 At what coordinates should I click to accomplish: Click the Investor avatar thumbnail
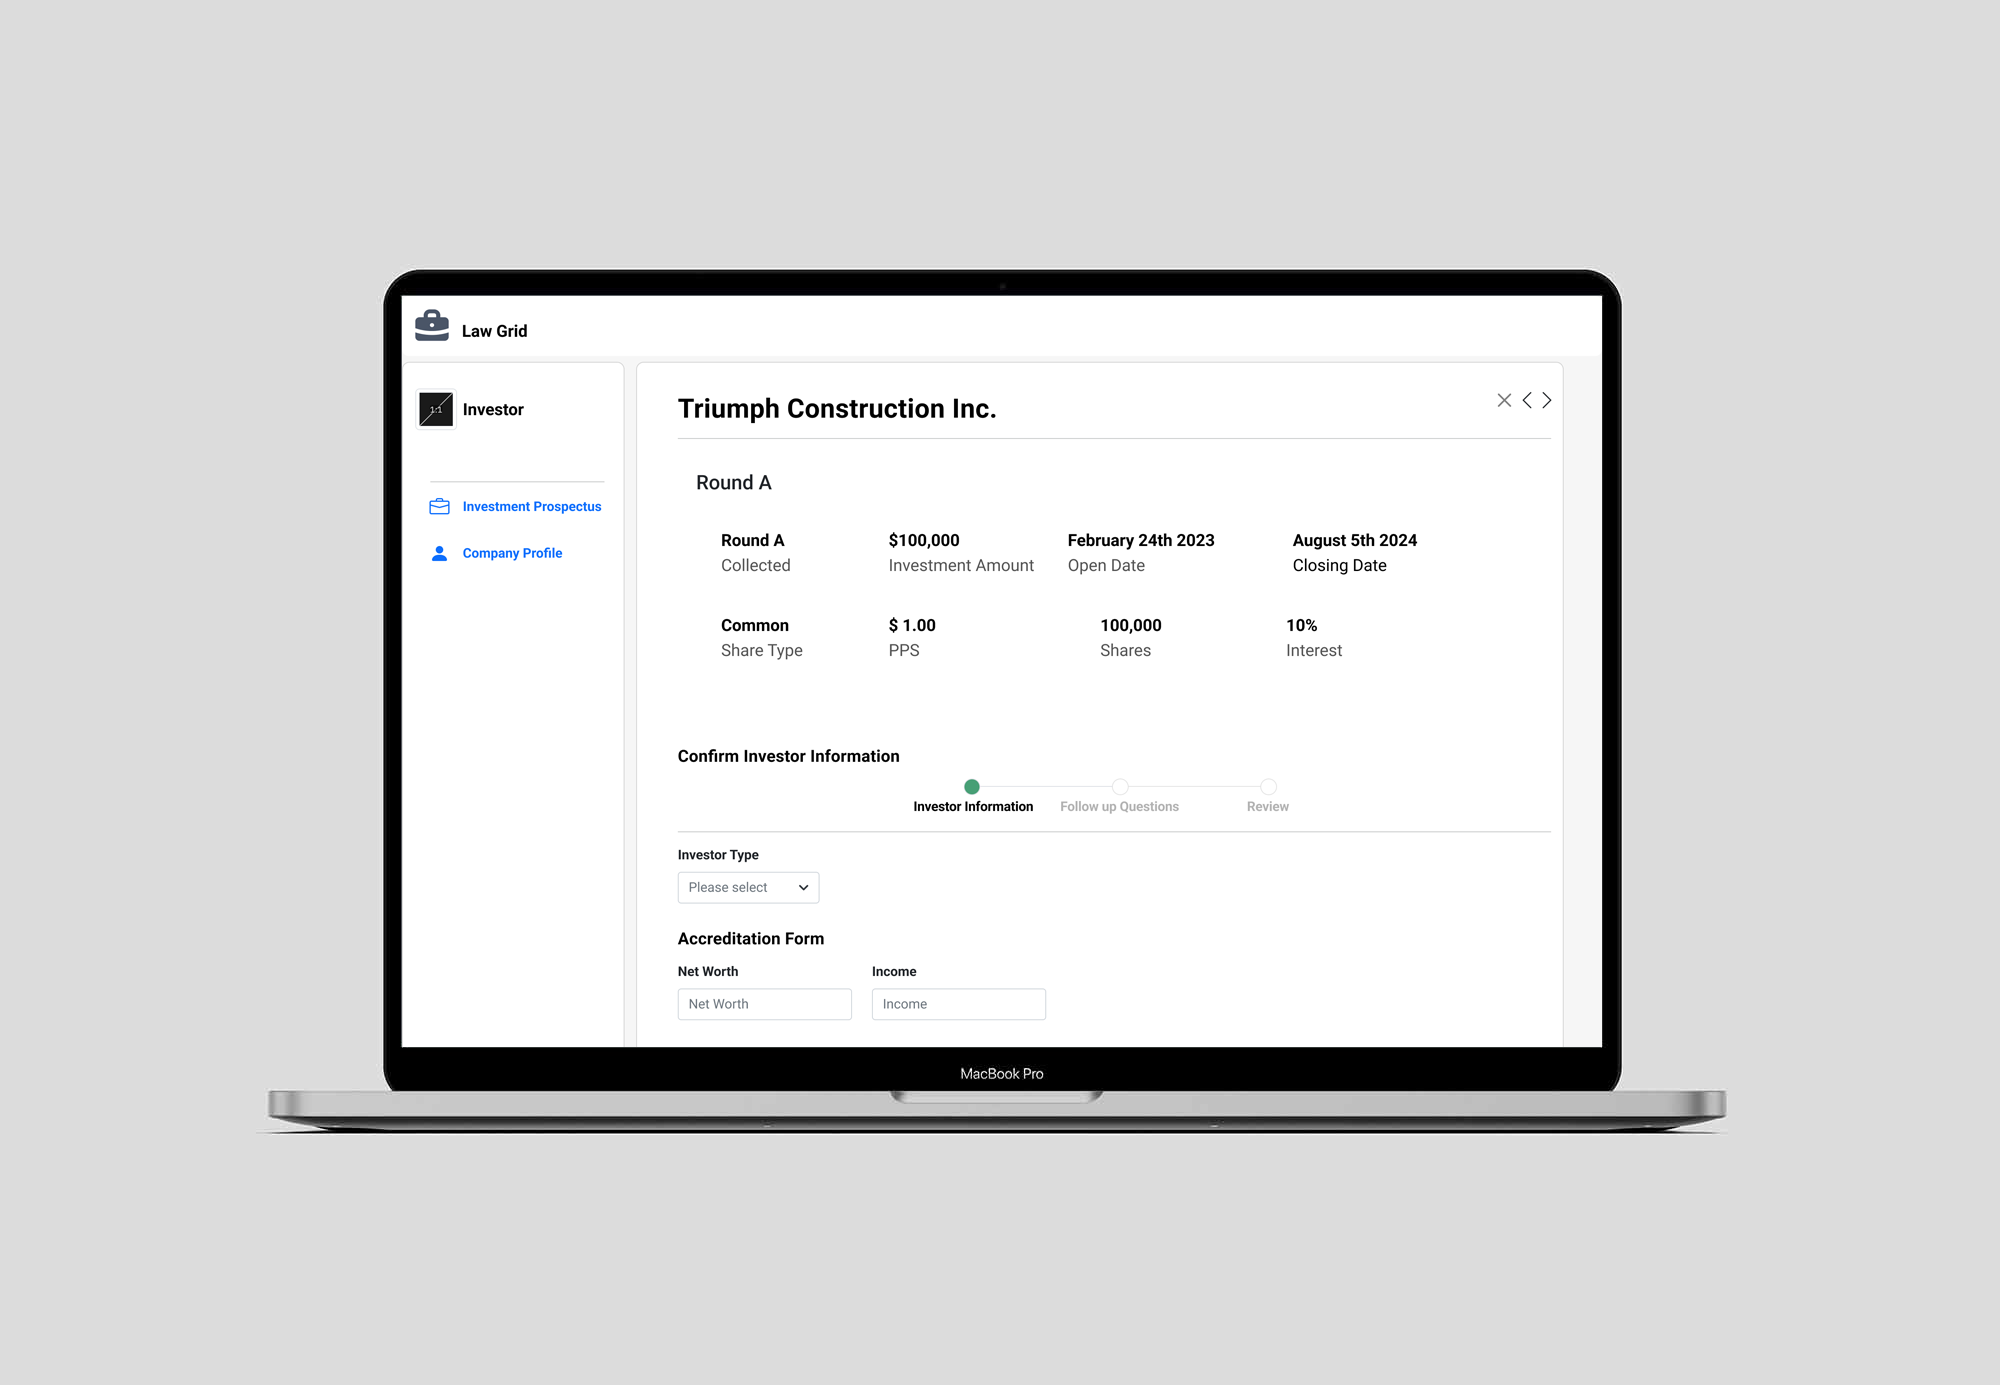point(436,409)
